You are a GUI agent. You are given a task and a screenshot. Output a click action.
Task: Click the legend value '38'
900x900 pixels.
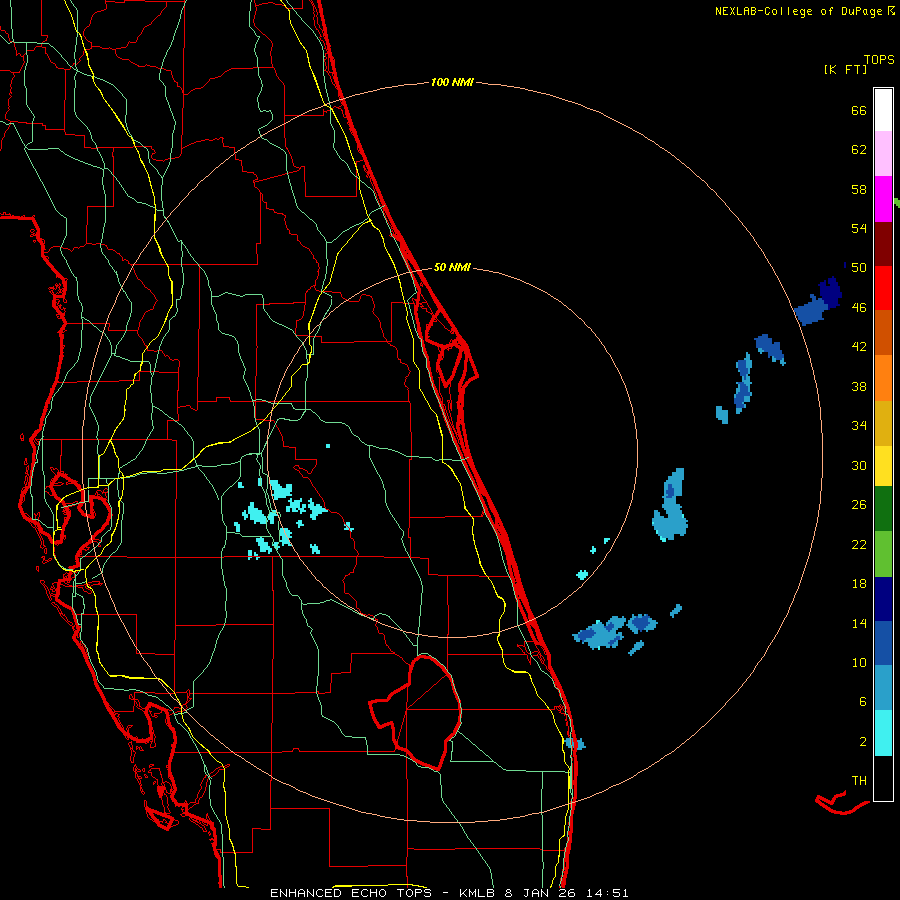click(x=859, y=386)
